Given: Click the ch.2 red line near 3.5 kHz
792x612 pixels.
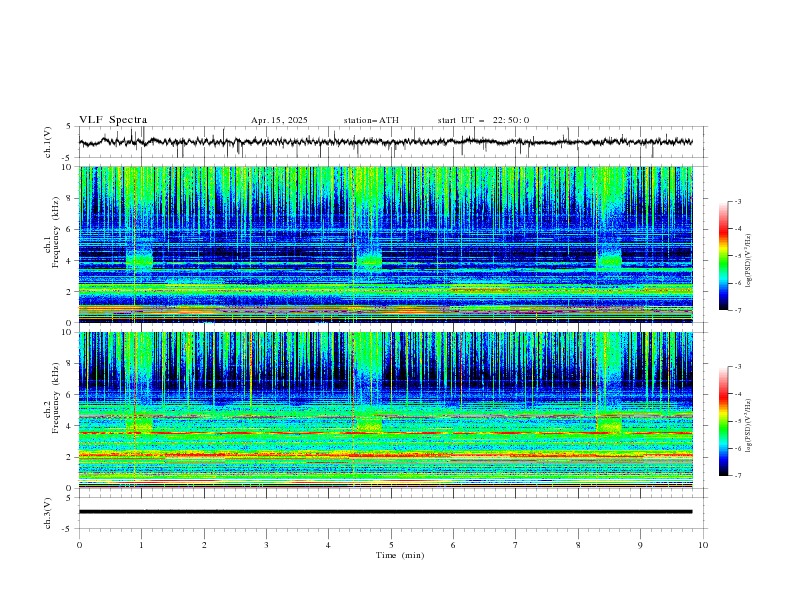Looking at the screenshot, I should pos(386,433).
